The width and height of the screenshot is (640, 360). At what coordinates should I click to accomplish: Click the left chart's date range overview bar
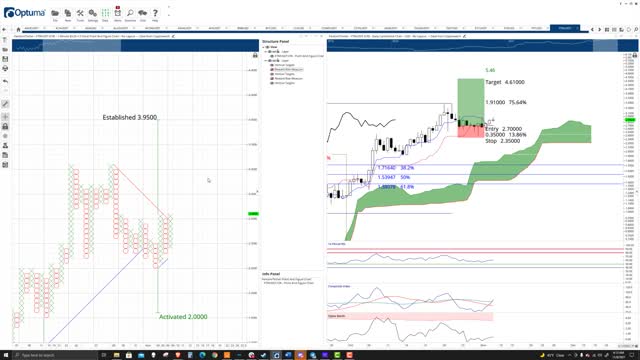pyautogui.click(x=135, y=45)
